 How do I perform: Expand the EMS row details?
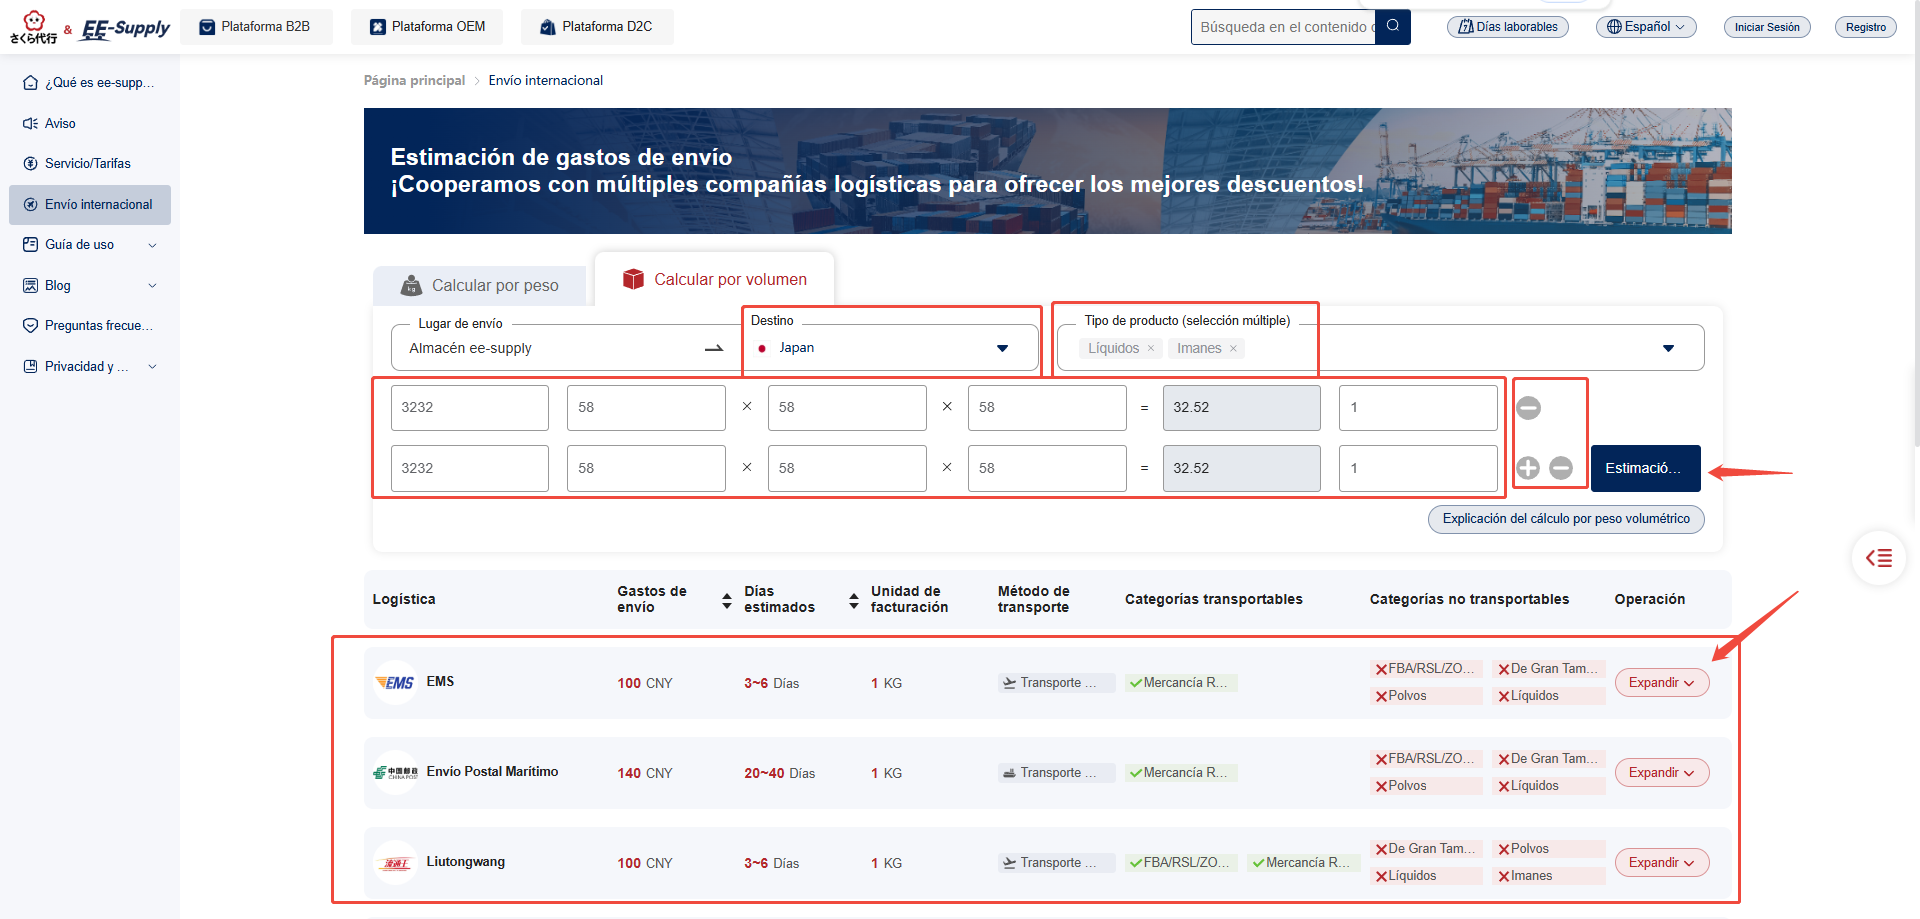coord(1662,683)
